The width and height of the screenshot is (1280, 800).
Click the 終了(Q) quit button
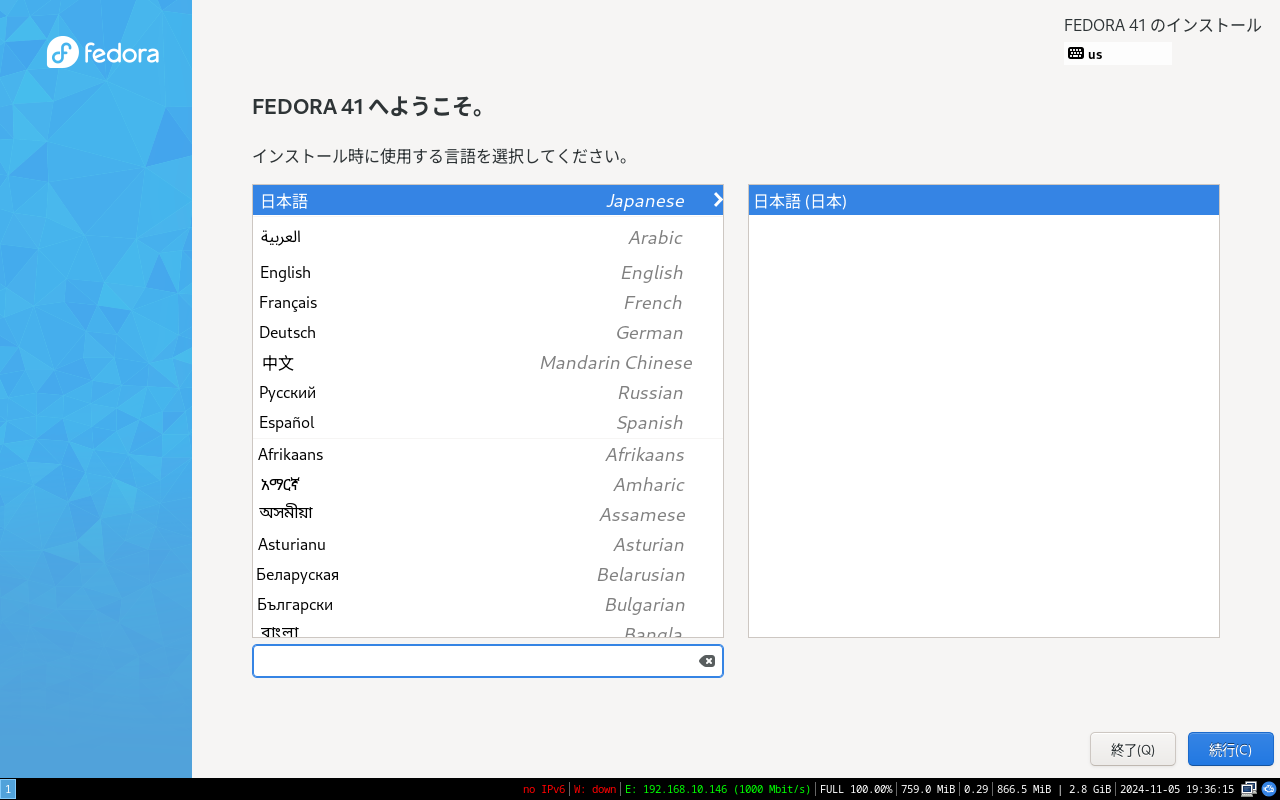(1133, 749)
